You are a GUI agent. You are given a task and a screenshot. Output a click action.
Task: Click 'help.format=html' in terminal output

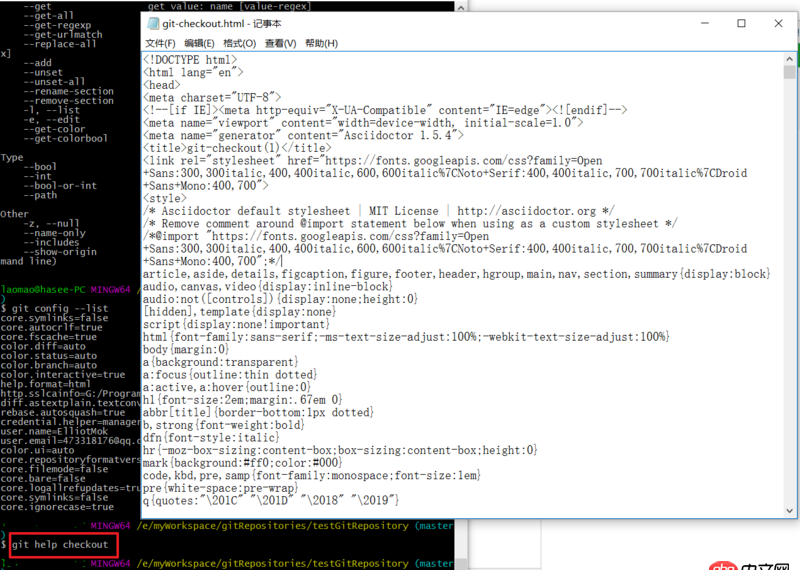[x=45, y=384]
